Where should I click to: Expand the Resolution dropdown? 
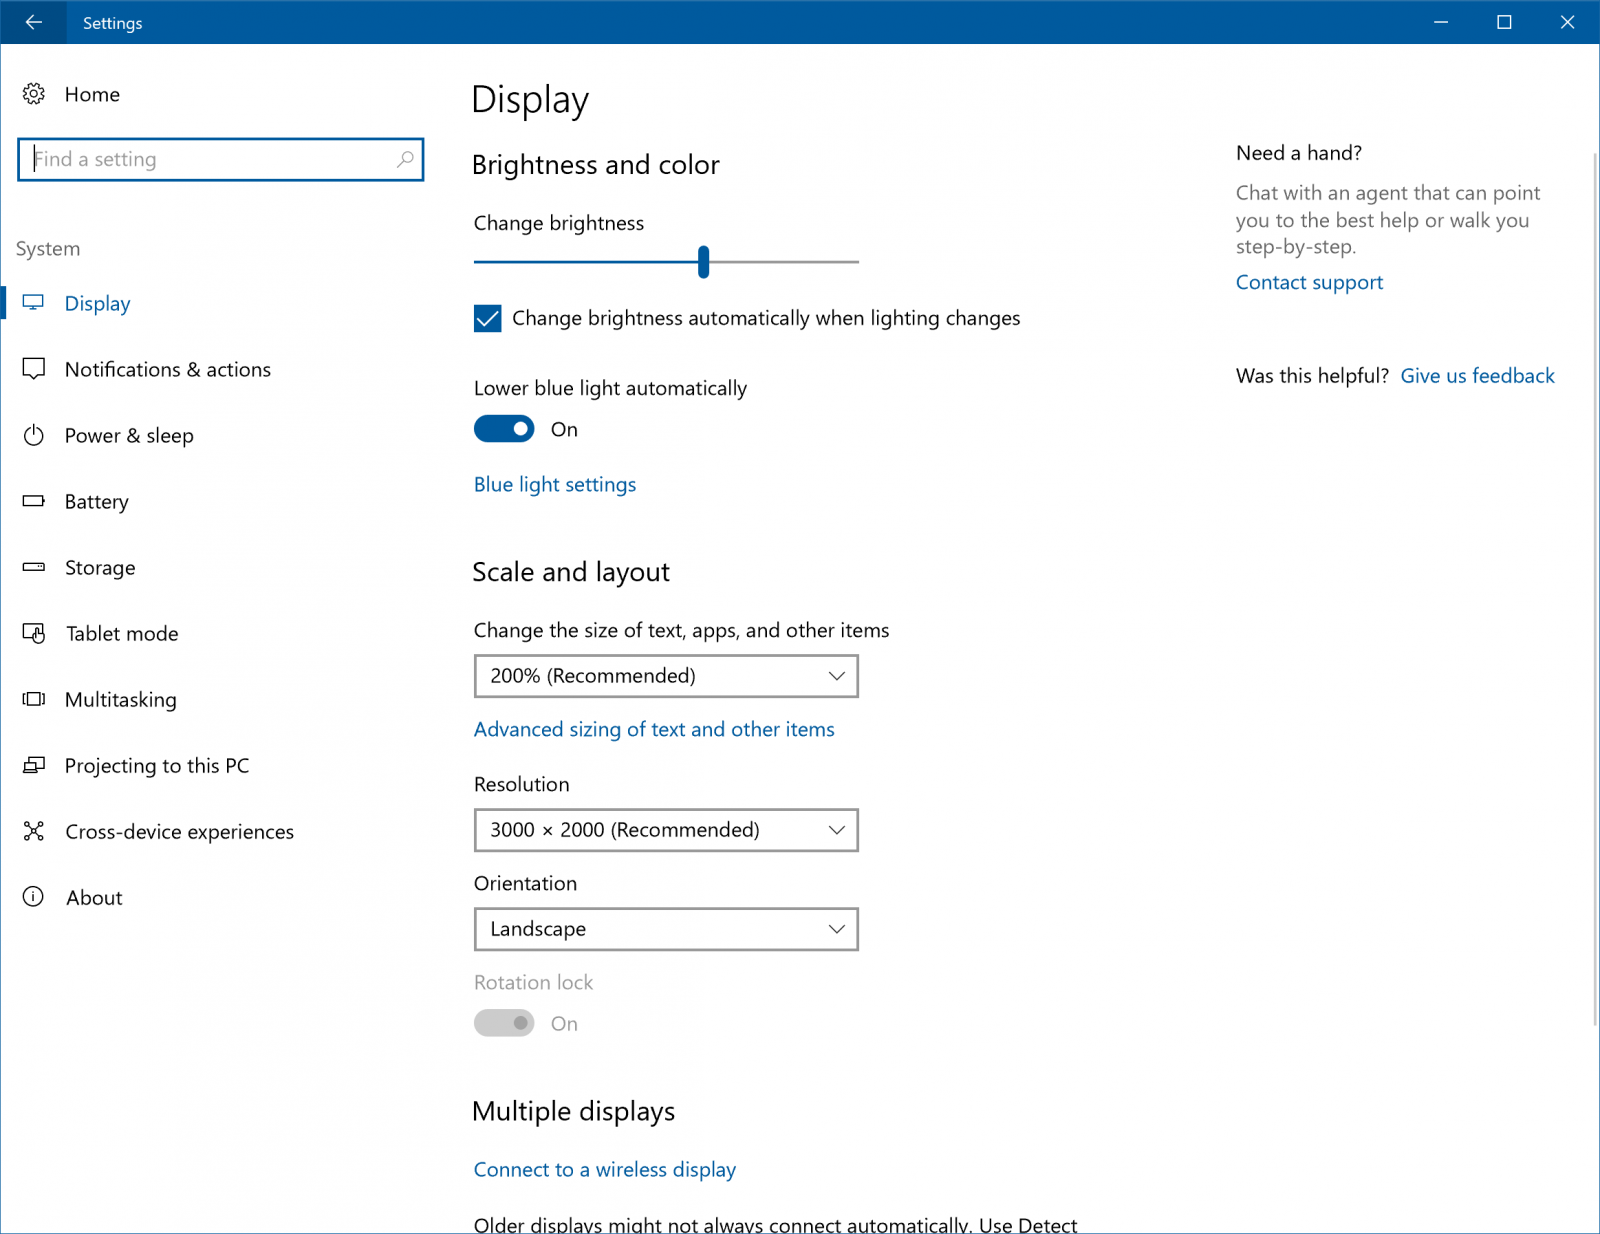tap(665, 830)
